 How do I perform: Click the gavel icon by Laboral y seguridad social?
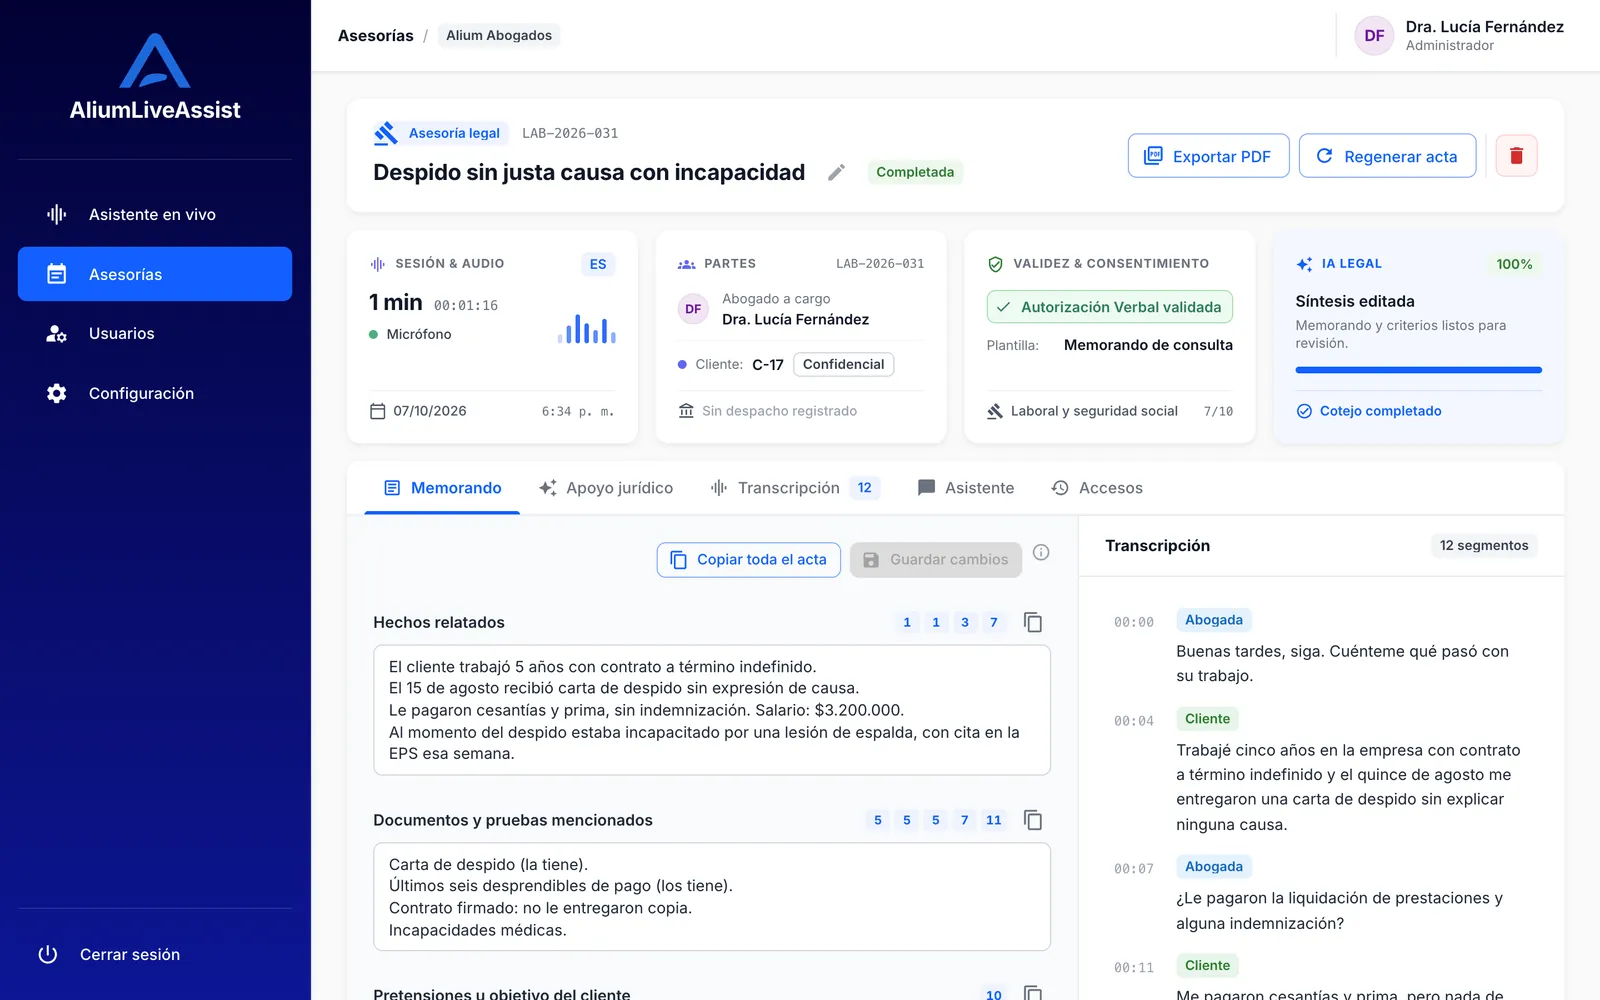coord(995,411)
